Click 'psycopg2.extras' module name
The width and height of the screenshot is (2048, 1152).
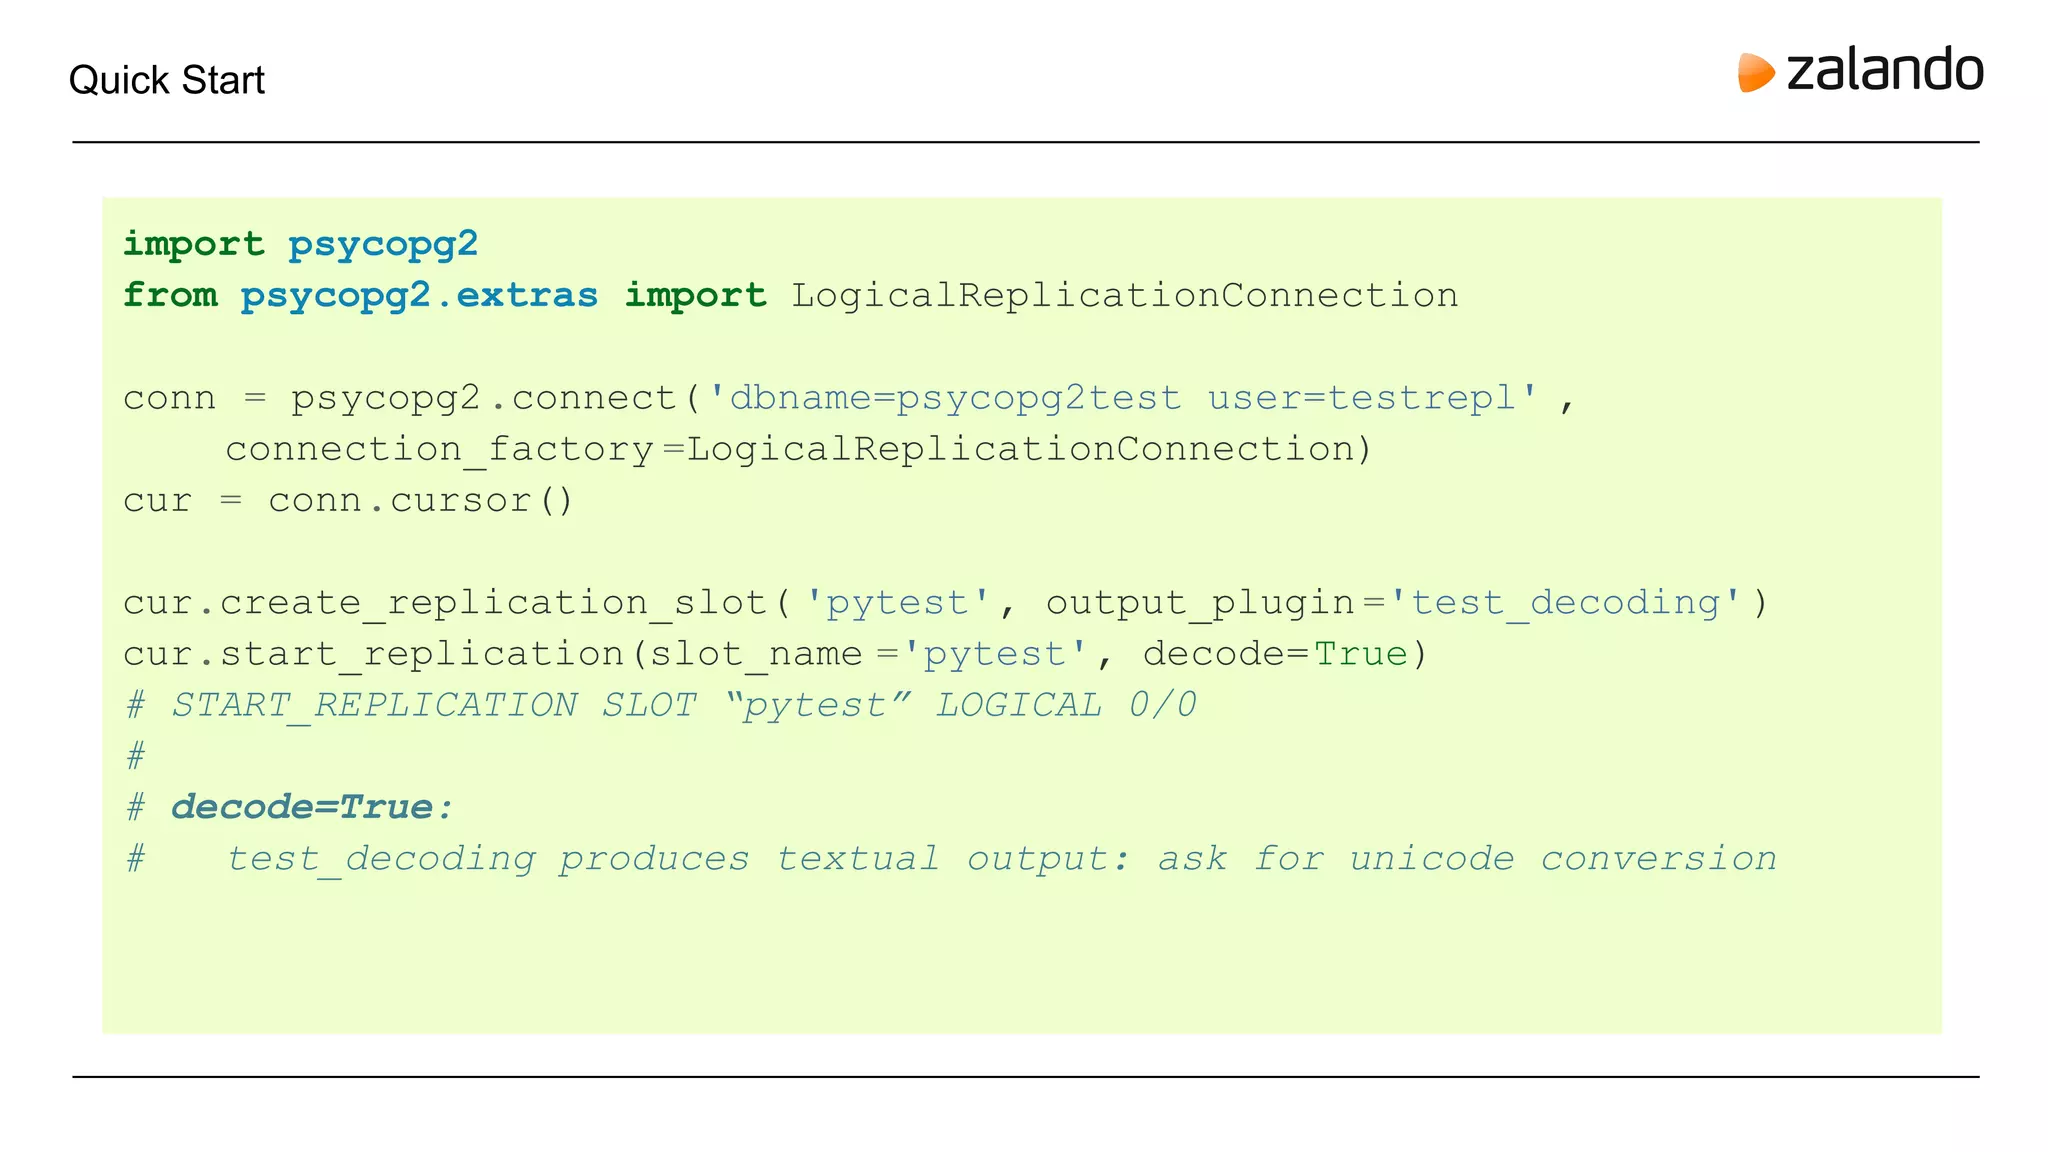pyautogui.click(x=419, y=295)
